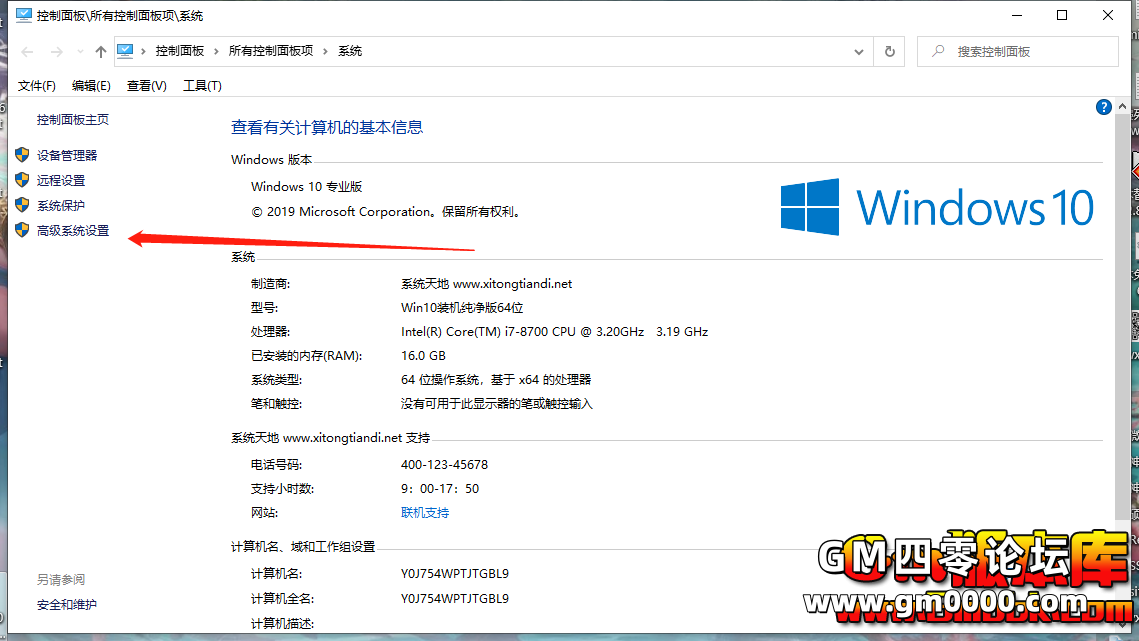Click the heading 查看有关计算机的基本信息
Screen dimensions: 1139x641
[327, 127]
